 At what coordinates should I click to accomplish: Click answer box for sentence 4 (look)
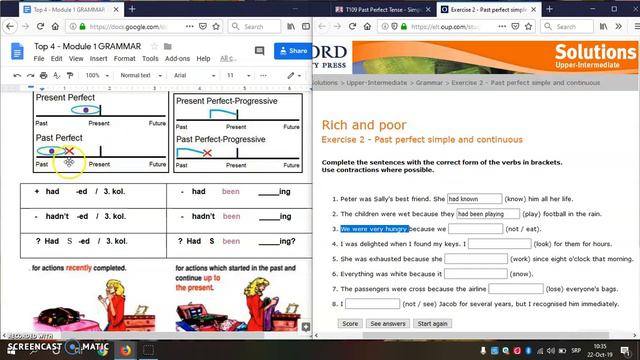pyautogui.click(x=500, y=244)
